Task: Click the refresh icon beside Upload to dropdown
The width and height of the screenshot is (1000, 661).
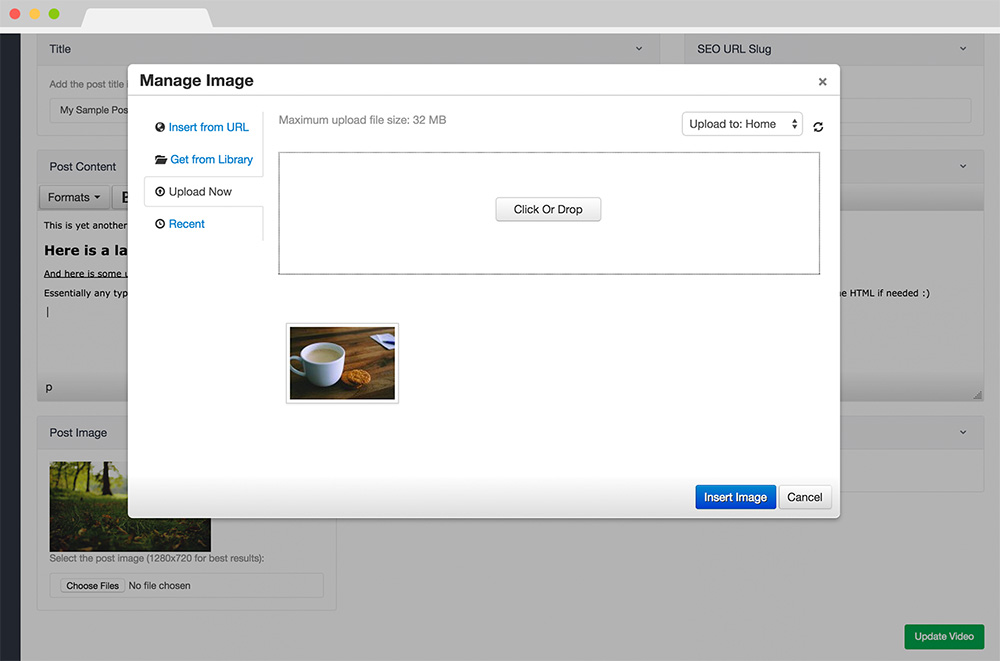Action: click(x=818, y=127)
